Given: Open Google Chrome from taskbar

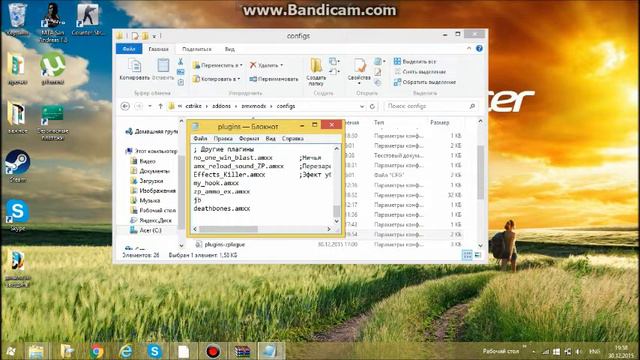Looking at the screenshot, I should pyautogui.click(x=96, y=351).
